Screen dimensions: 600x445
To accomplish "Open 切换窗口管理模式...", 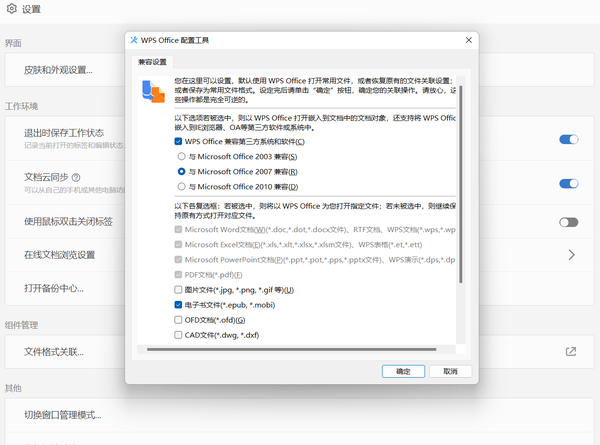I will tap(63, 415).
